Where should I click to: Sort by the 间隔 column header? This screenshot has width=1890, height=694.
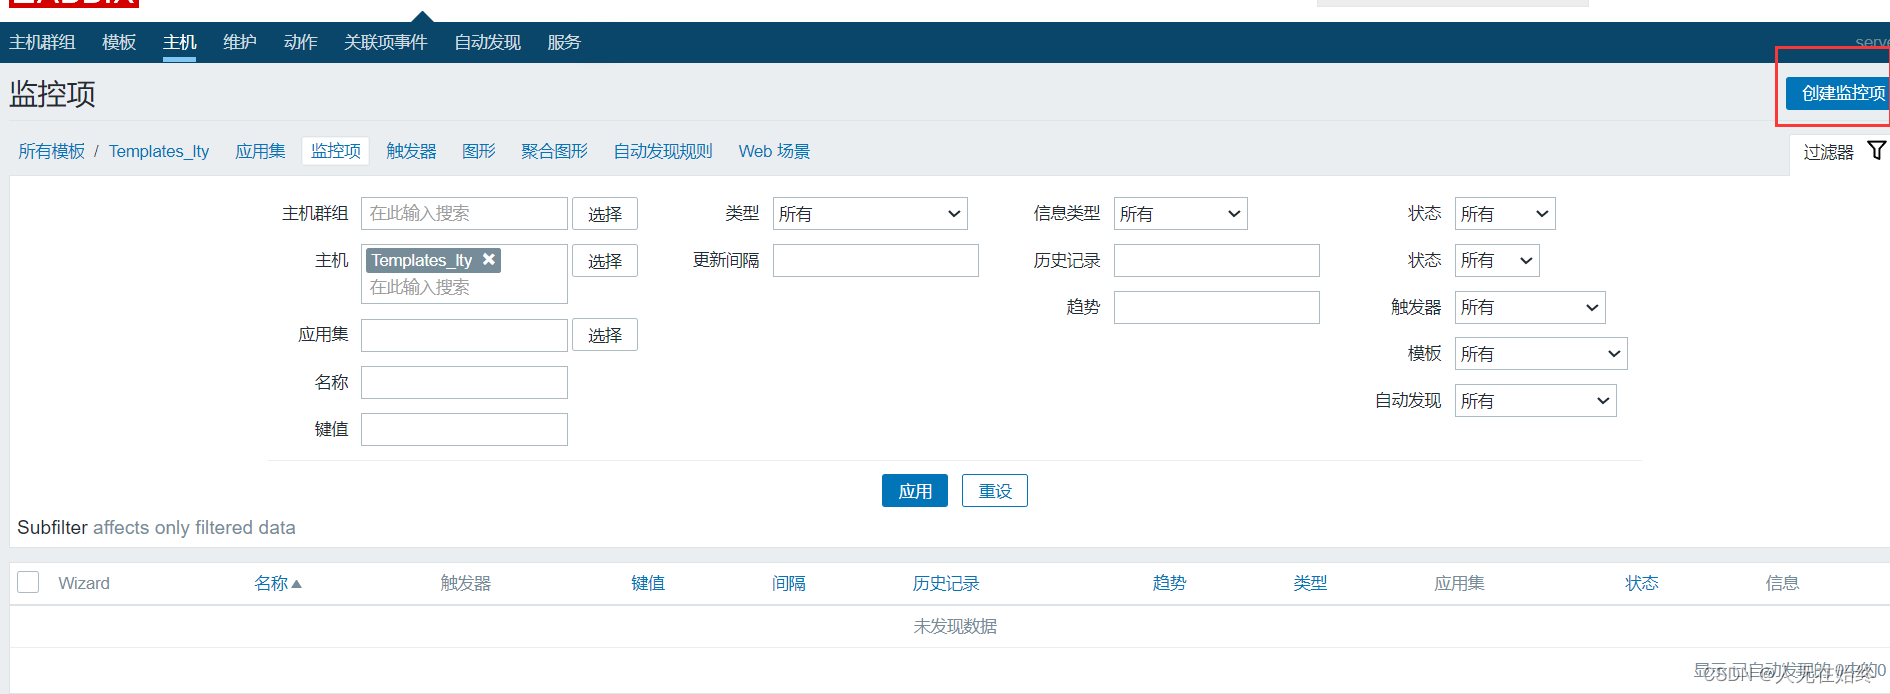(x=789, y=583)
